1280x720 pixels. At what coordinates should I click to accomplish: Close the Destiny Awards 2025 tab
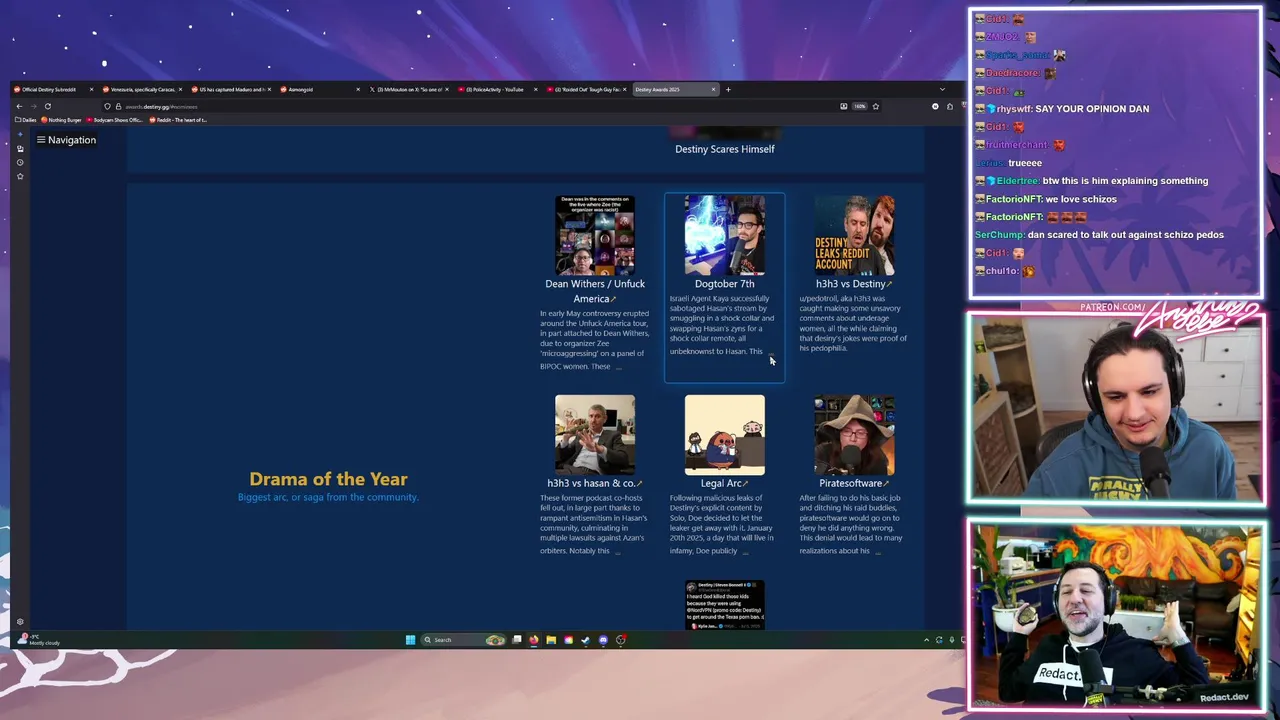point(713,90)
